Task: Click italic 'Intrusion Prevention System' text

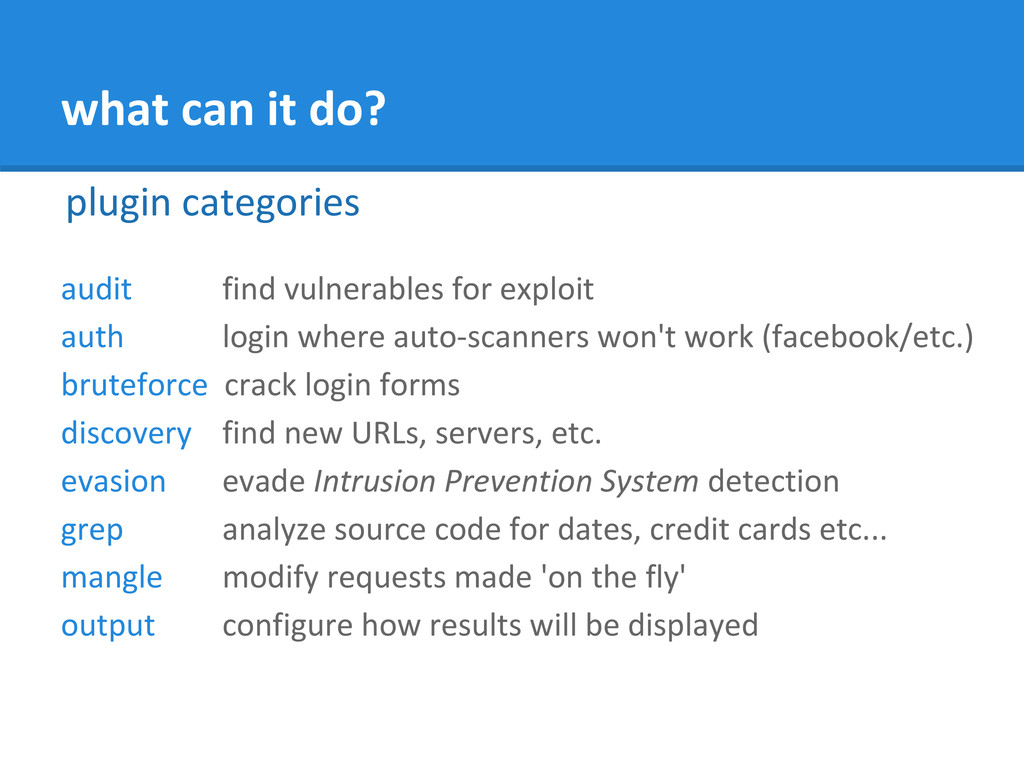Action: point(506,482)
